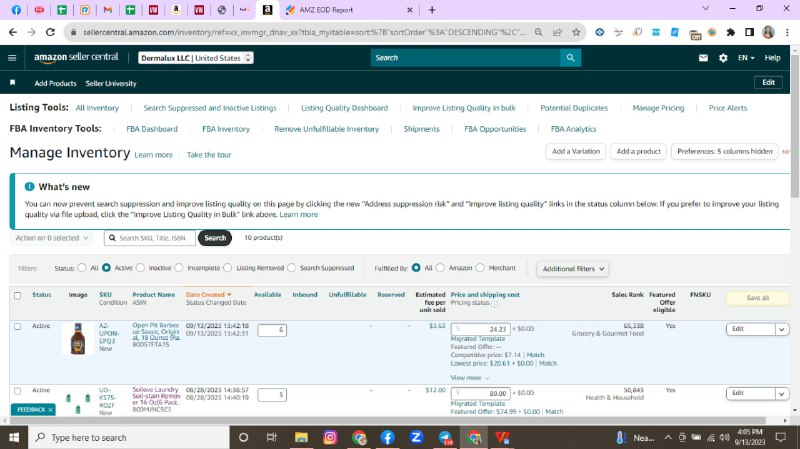
Task: Check the Solieve Laundry row checkbox
Action: [18, 391]
